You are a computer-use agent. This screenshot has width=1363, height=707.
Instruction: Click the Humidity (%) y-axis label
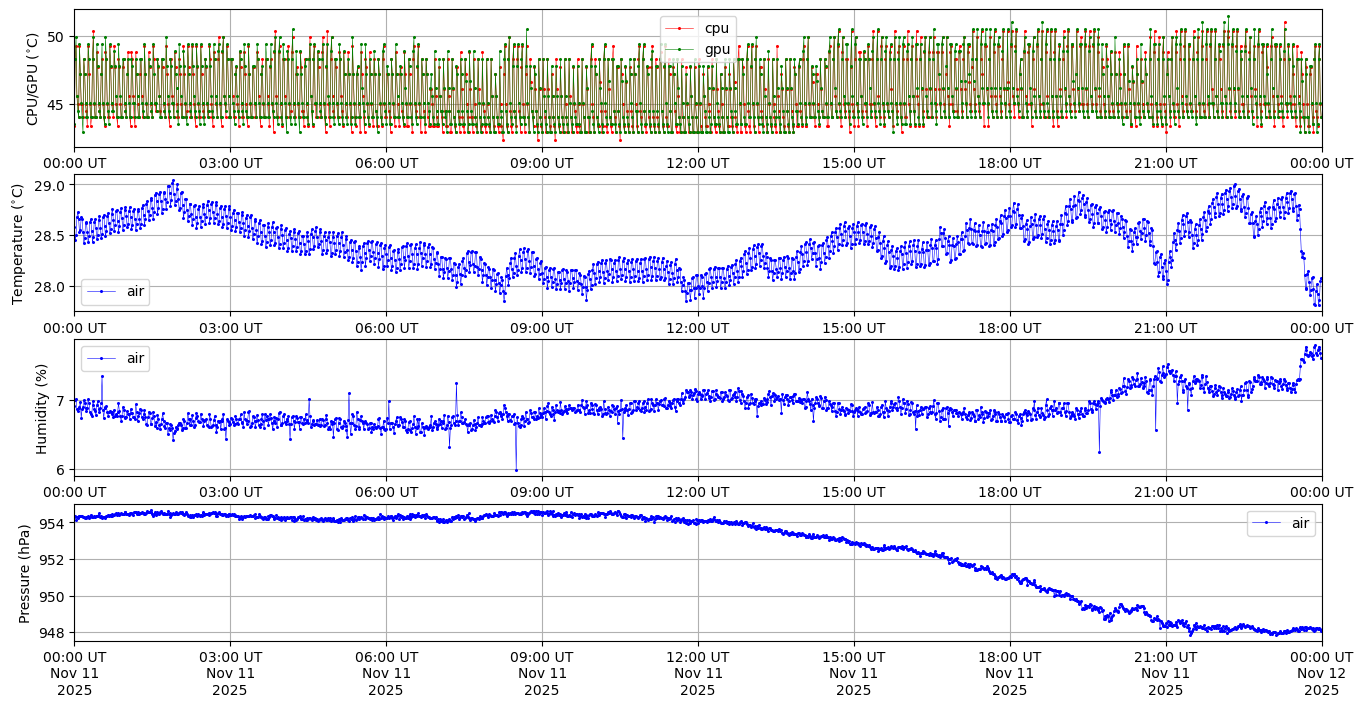click(x=41, y=408)
